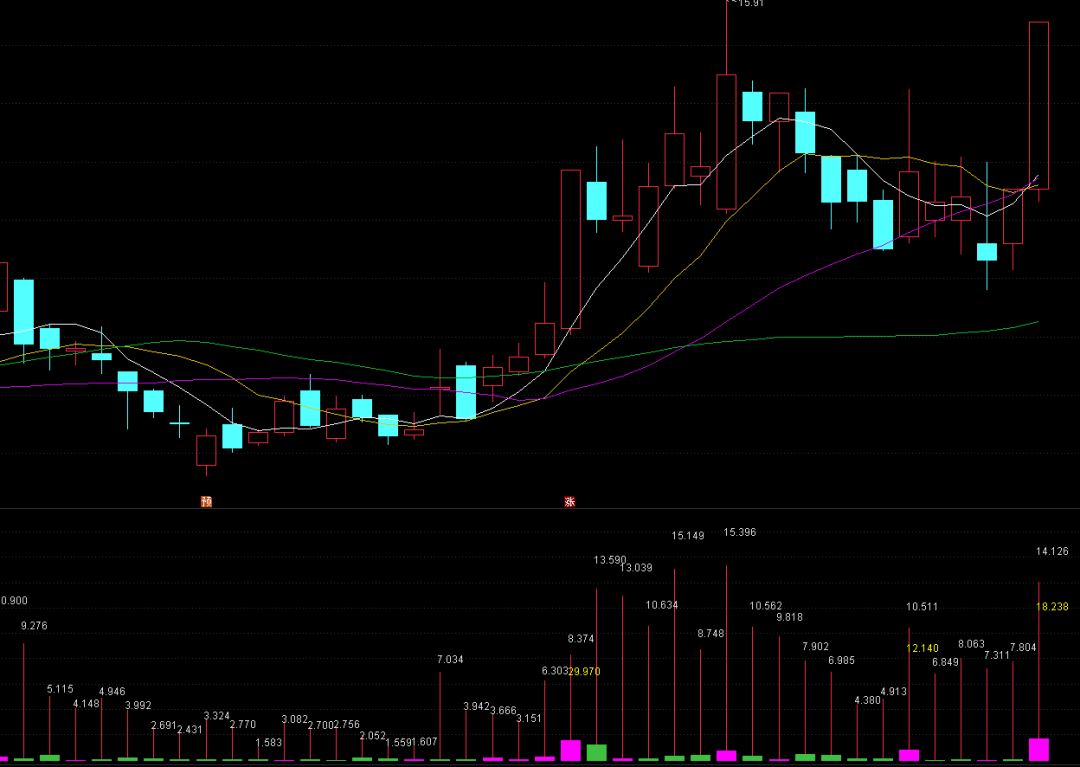1080x767 pixels.
Task: Click the 15.91 peak price label
Action: pos(748,4)
